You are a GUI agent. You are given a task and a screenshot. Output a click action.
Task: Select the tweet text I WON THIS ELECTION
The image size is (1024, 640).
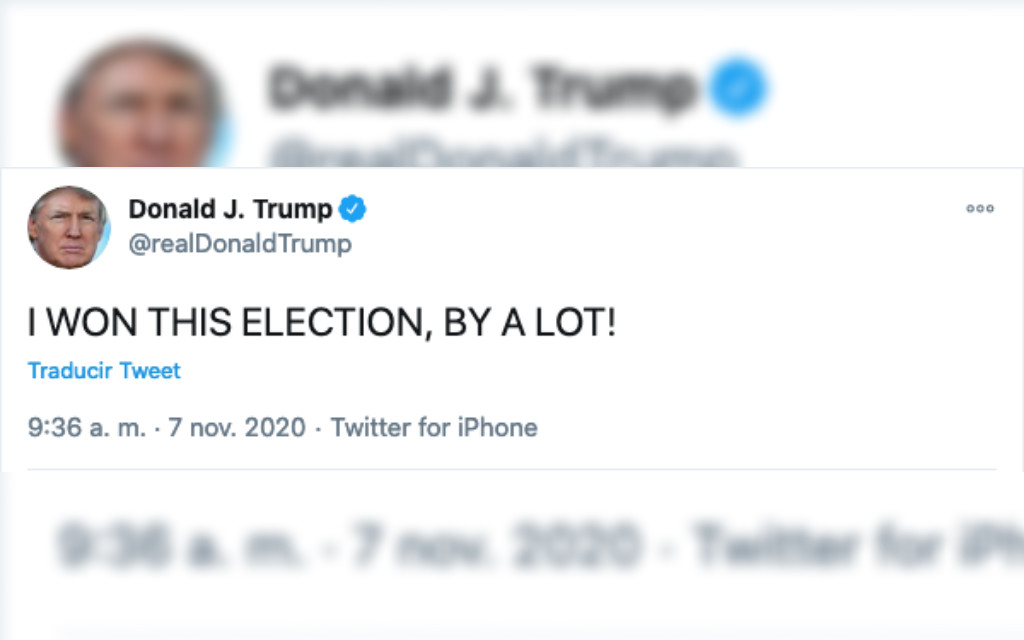tap(320, 322)
